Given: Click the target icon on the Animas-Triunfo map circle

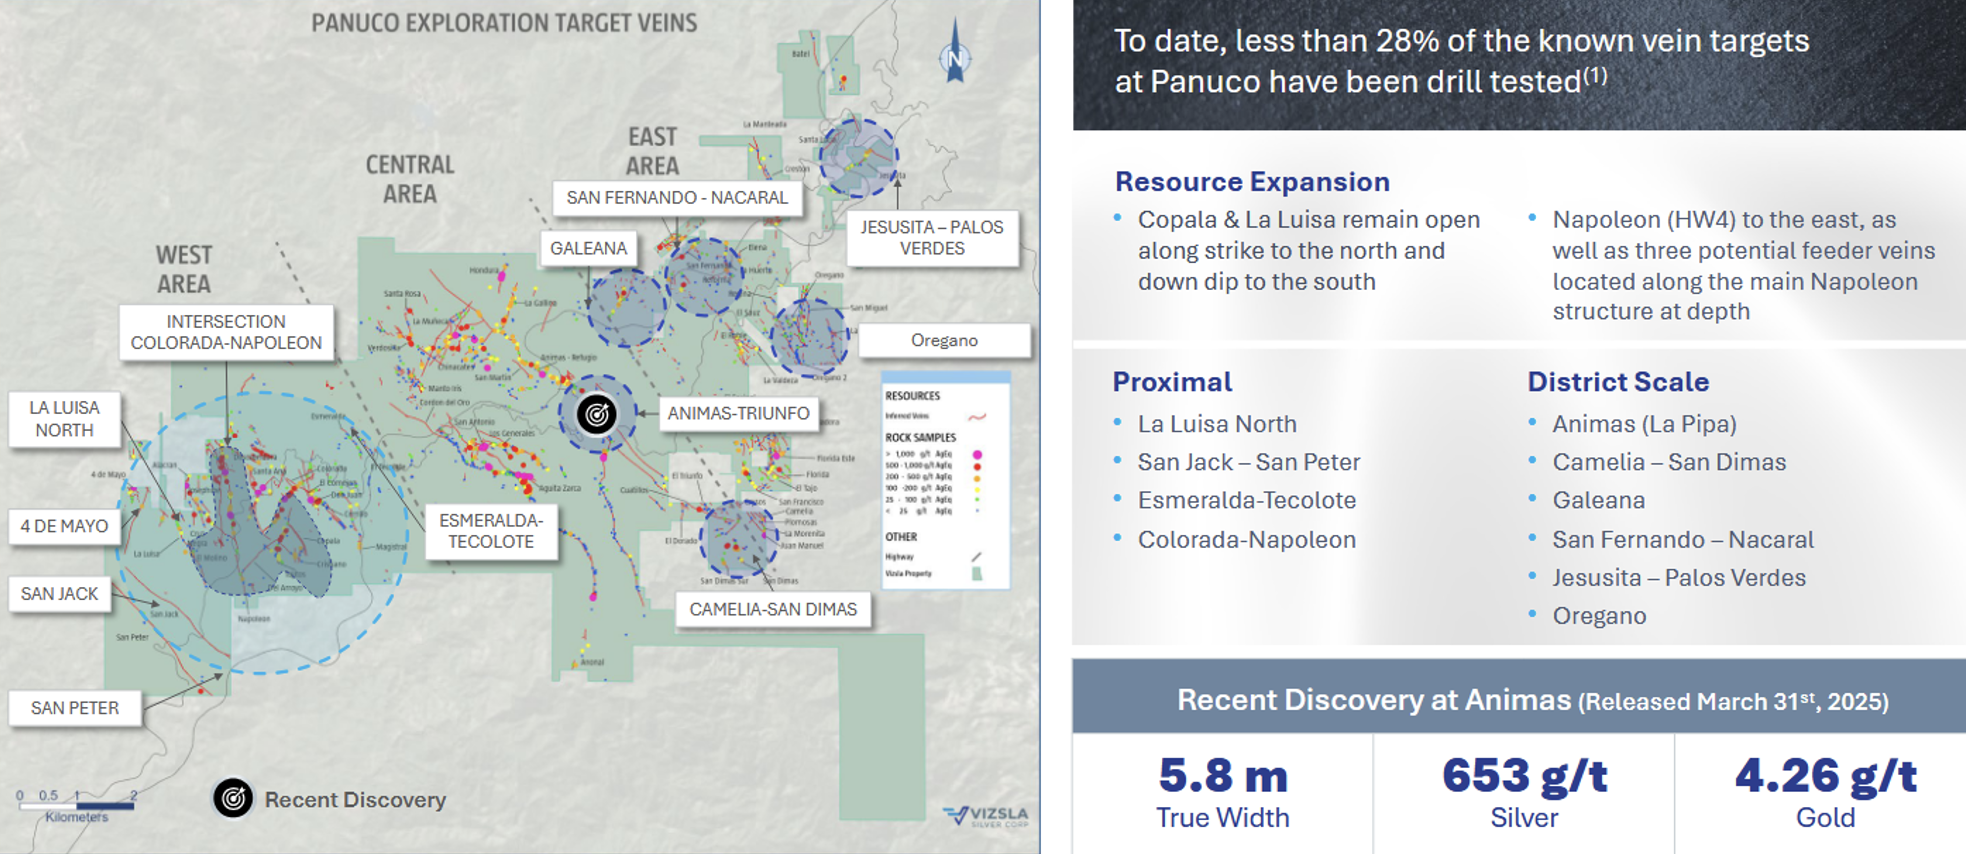Looking at the screenshot, I should click(597, 414).
